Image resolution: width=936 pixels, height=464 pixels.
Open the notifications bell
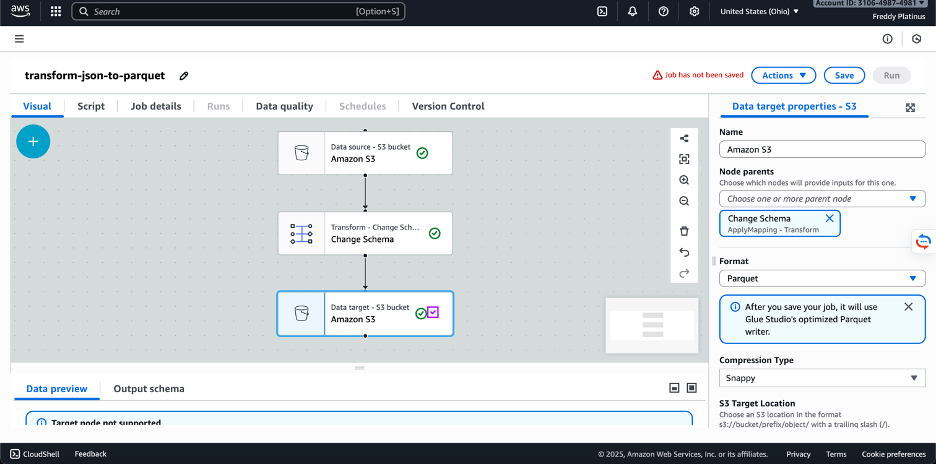pyautogui.click(x=633, y=11)
